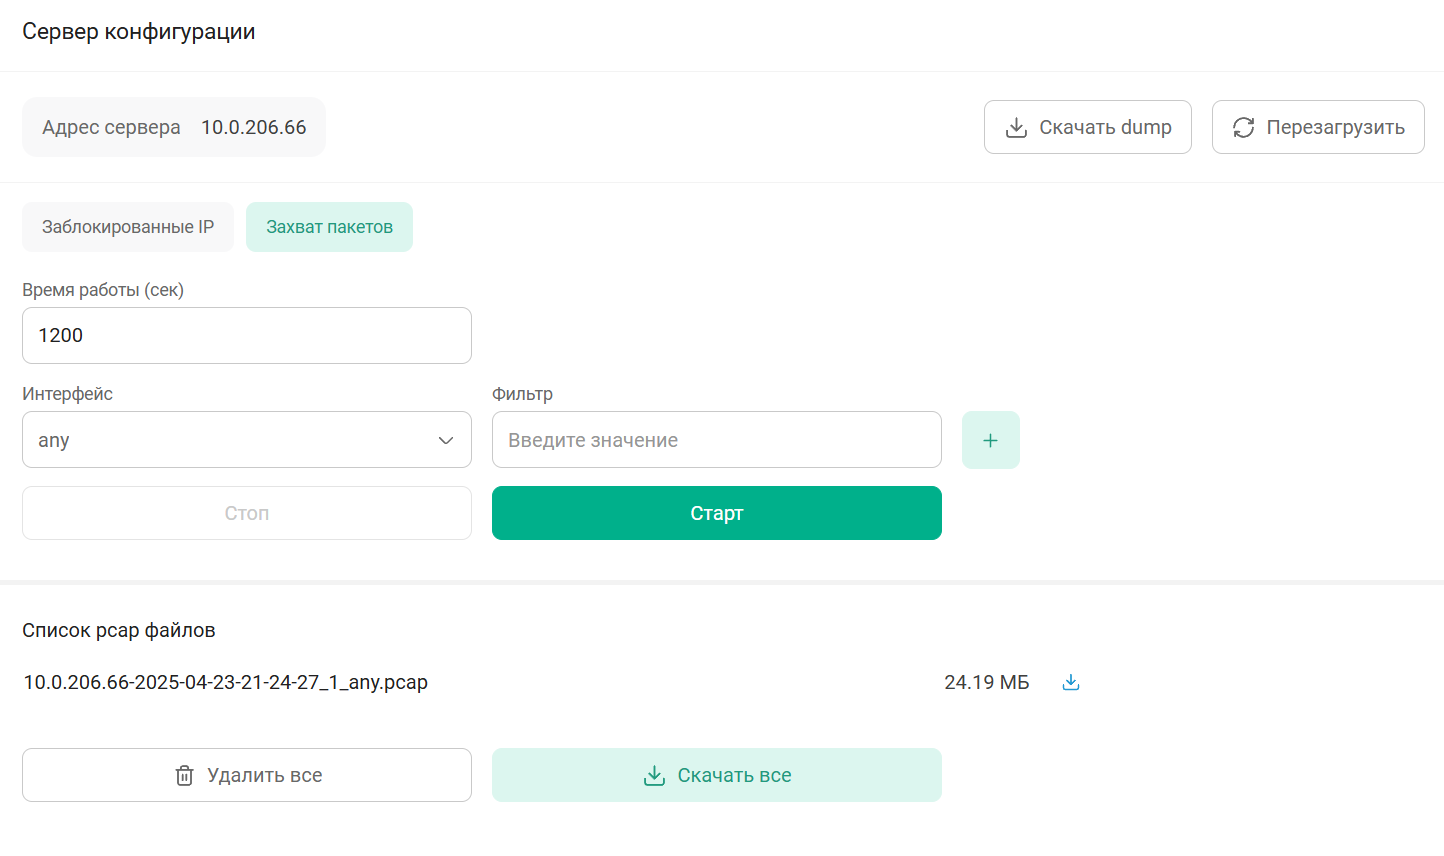Click the Перезагрузить label text

pos(1335,128)
